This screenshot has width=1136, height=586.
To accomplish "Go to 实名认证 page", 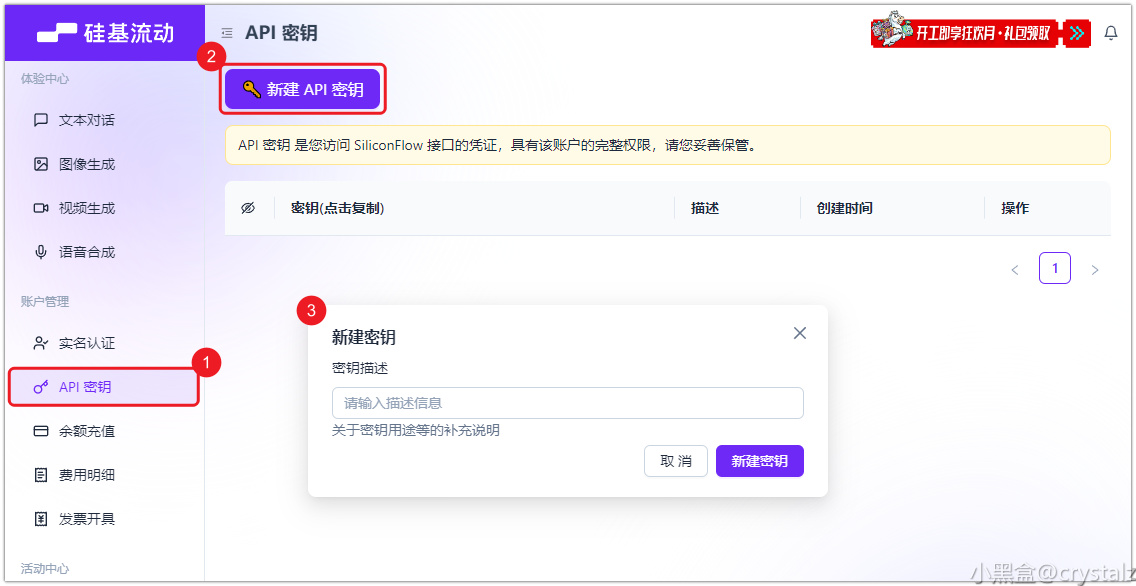I will tap(86, 343).
